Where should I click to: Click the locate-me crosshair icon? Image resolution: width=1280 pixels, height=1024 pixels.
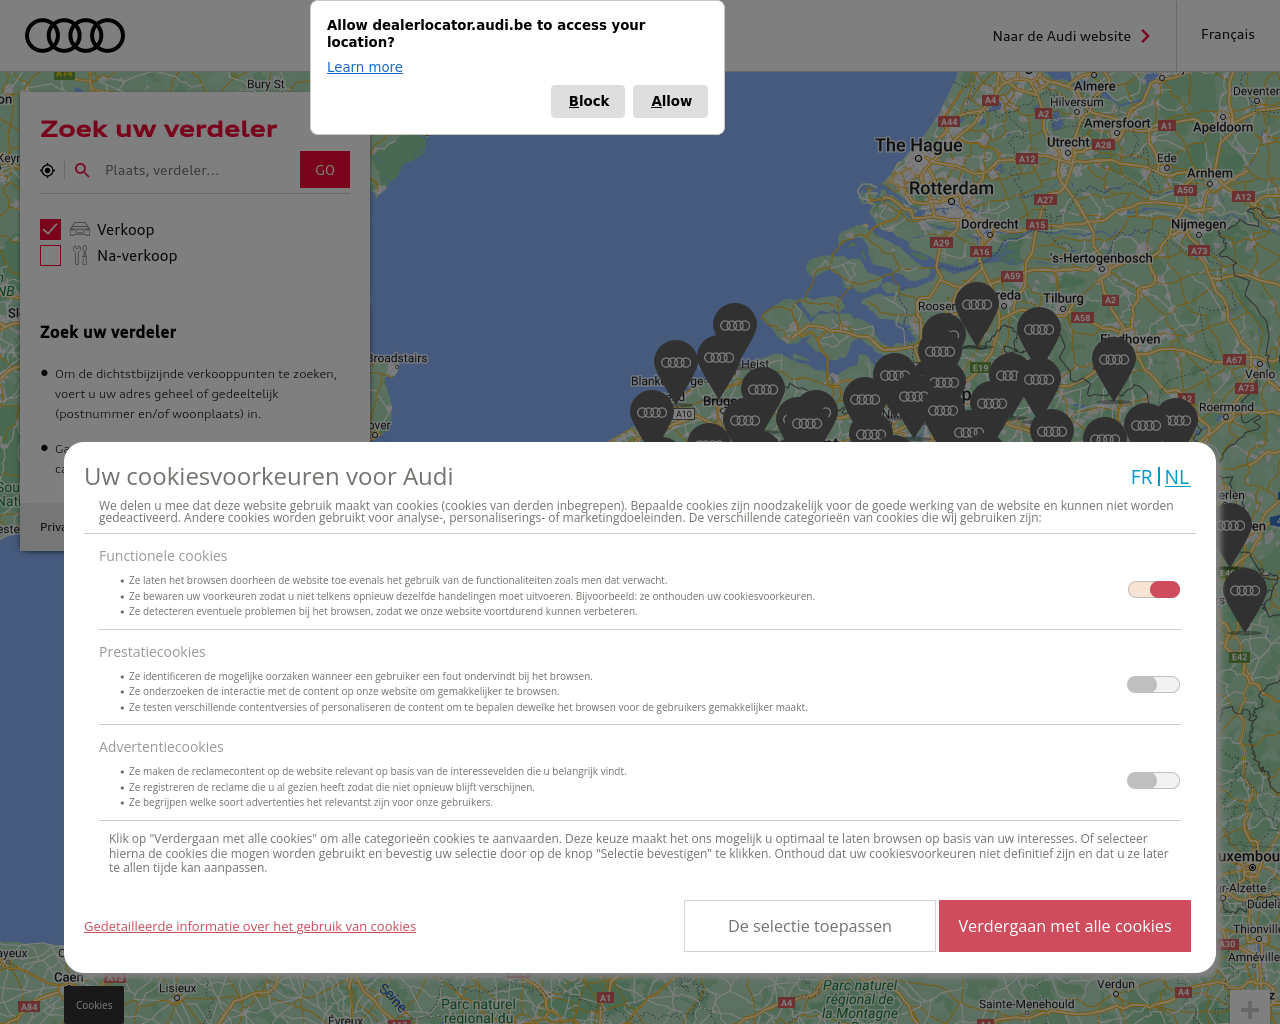[47, 170]
